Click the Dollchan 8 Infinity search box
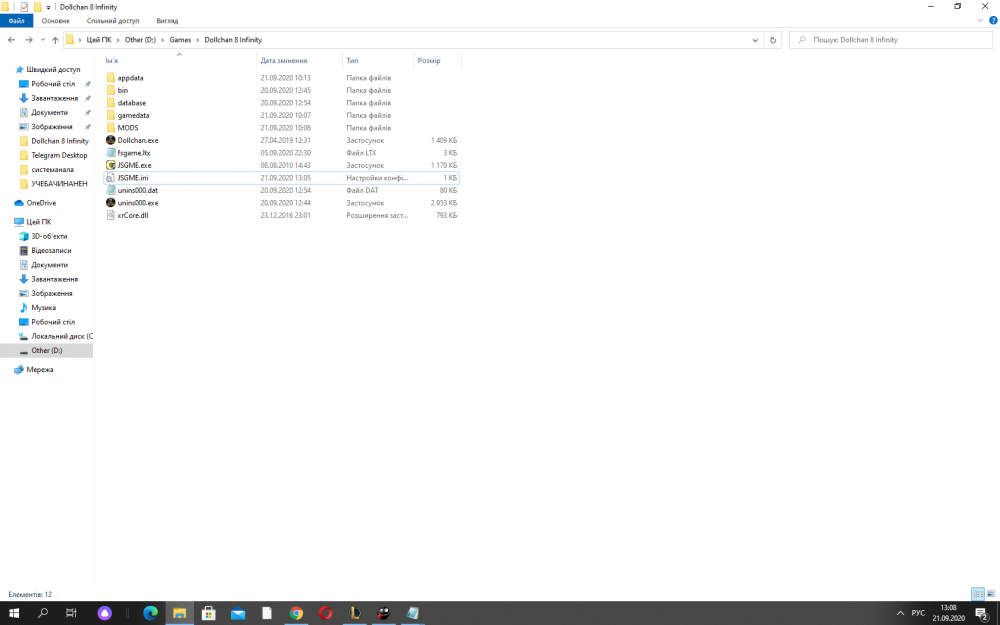 point(890,40)
